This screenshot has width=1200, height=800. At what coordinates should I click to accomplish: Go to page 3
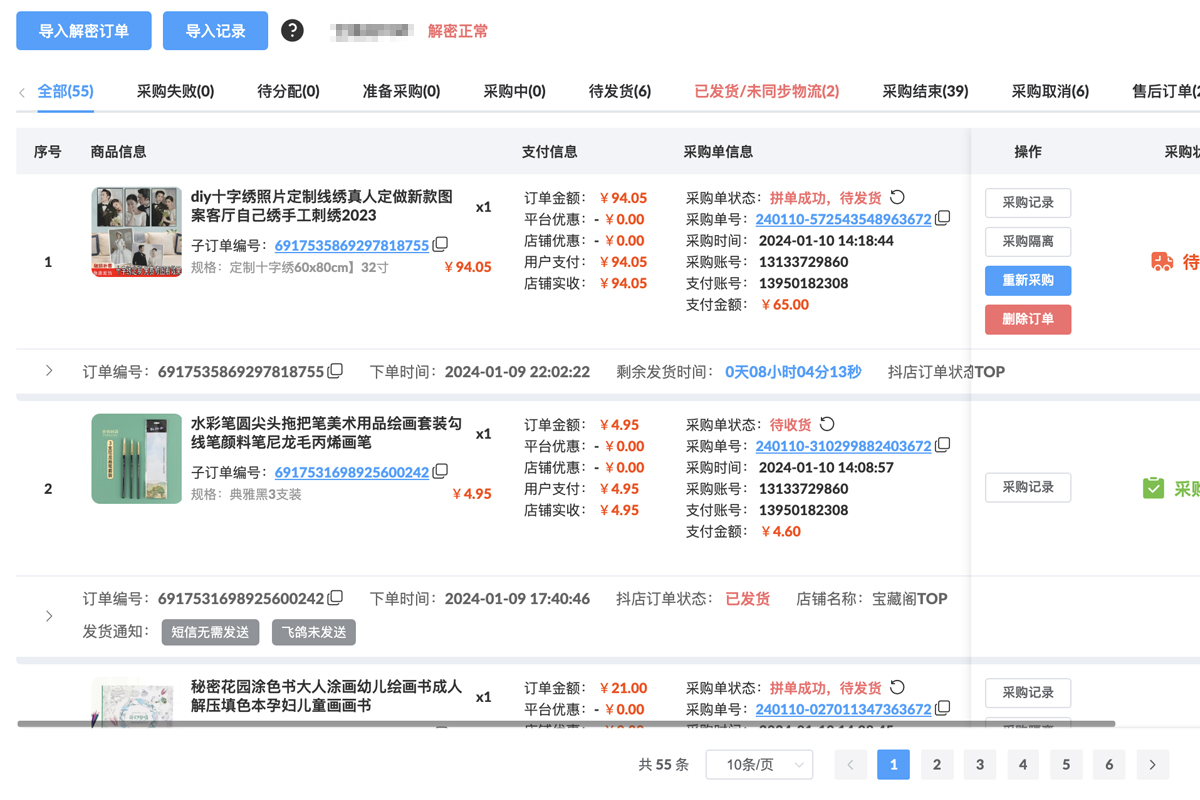pos(979,765)
